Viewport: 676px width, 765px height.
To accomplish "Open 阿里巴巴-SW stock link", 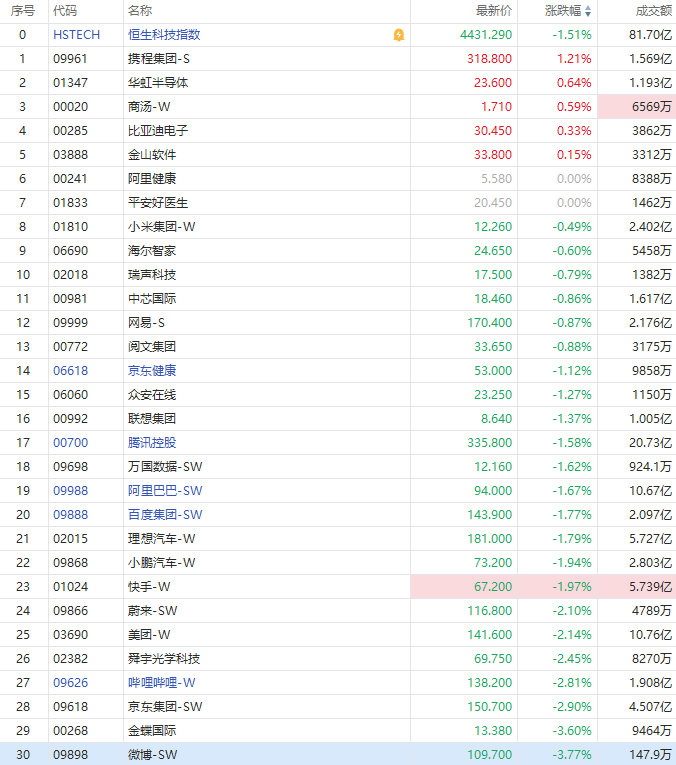I will click(x=165, y=491).
